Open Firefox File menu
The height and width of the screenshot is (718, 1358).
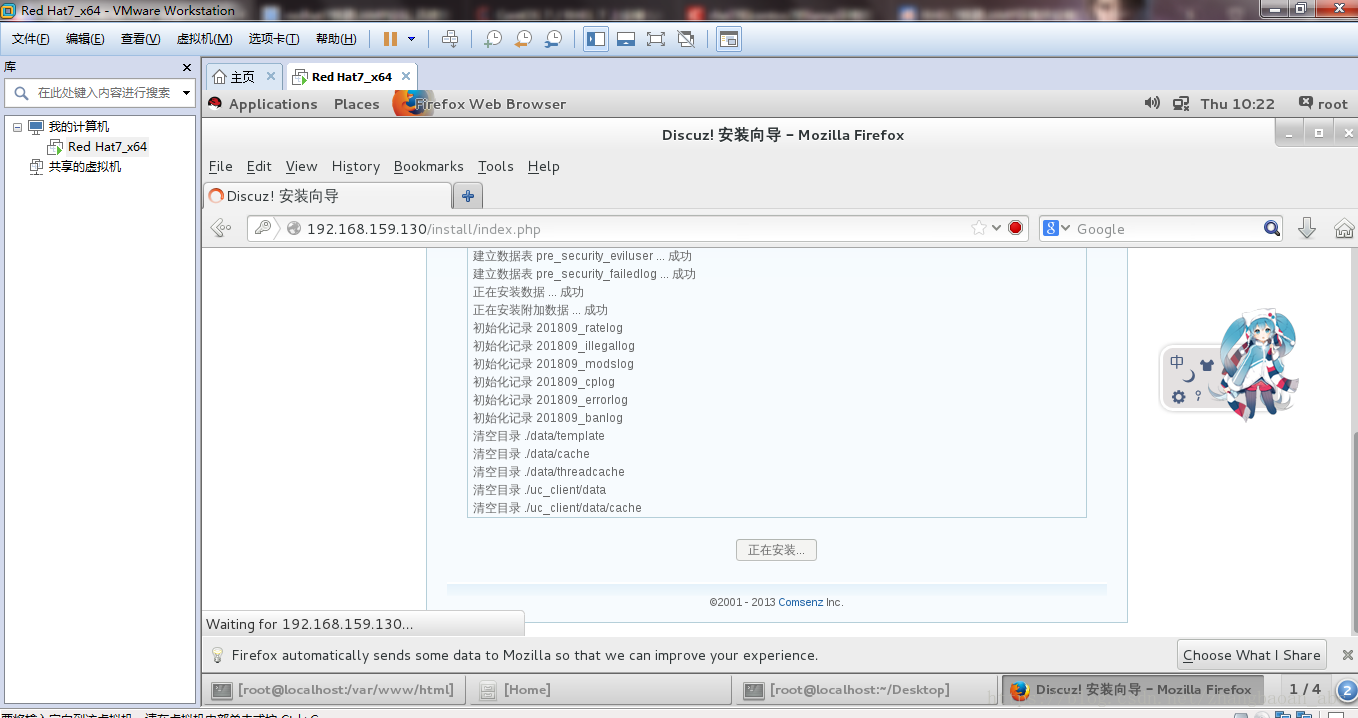(221, 167)
